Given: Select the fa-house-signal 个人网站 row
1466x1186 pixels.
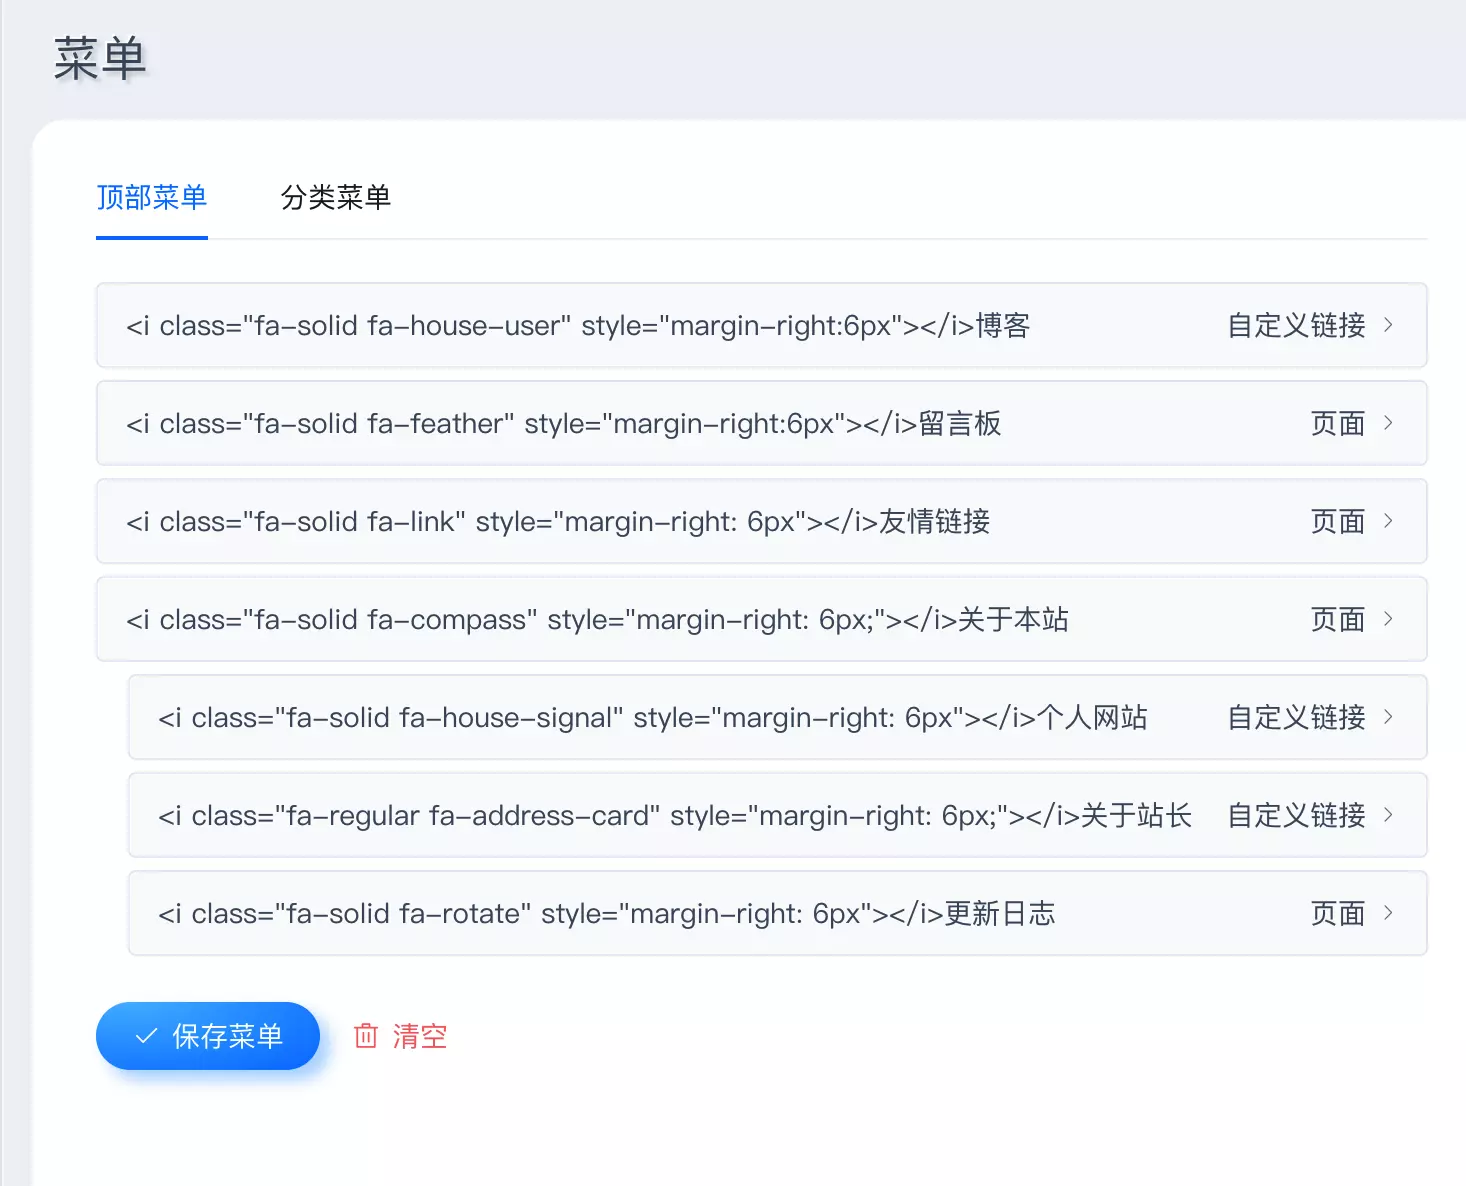Looking at the screenshot, I should (x=652, y=718).
